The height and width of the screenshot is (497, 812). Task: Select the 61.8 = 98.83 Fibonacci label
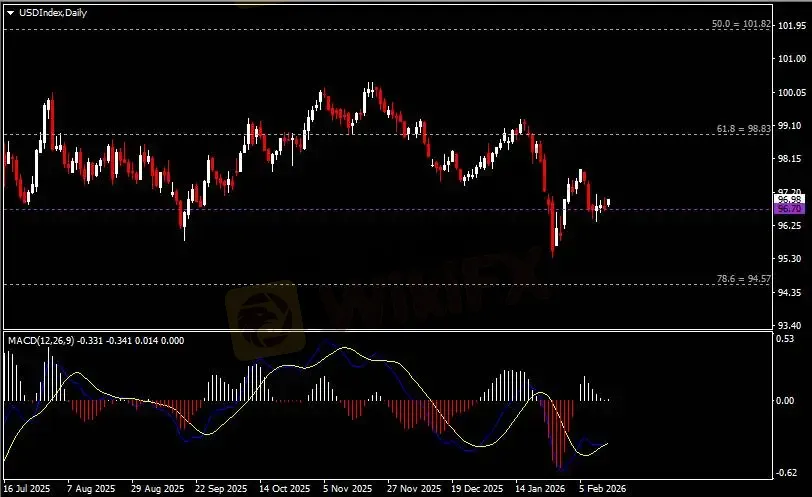pyautogui.click(x=744, y=129)
